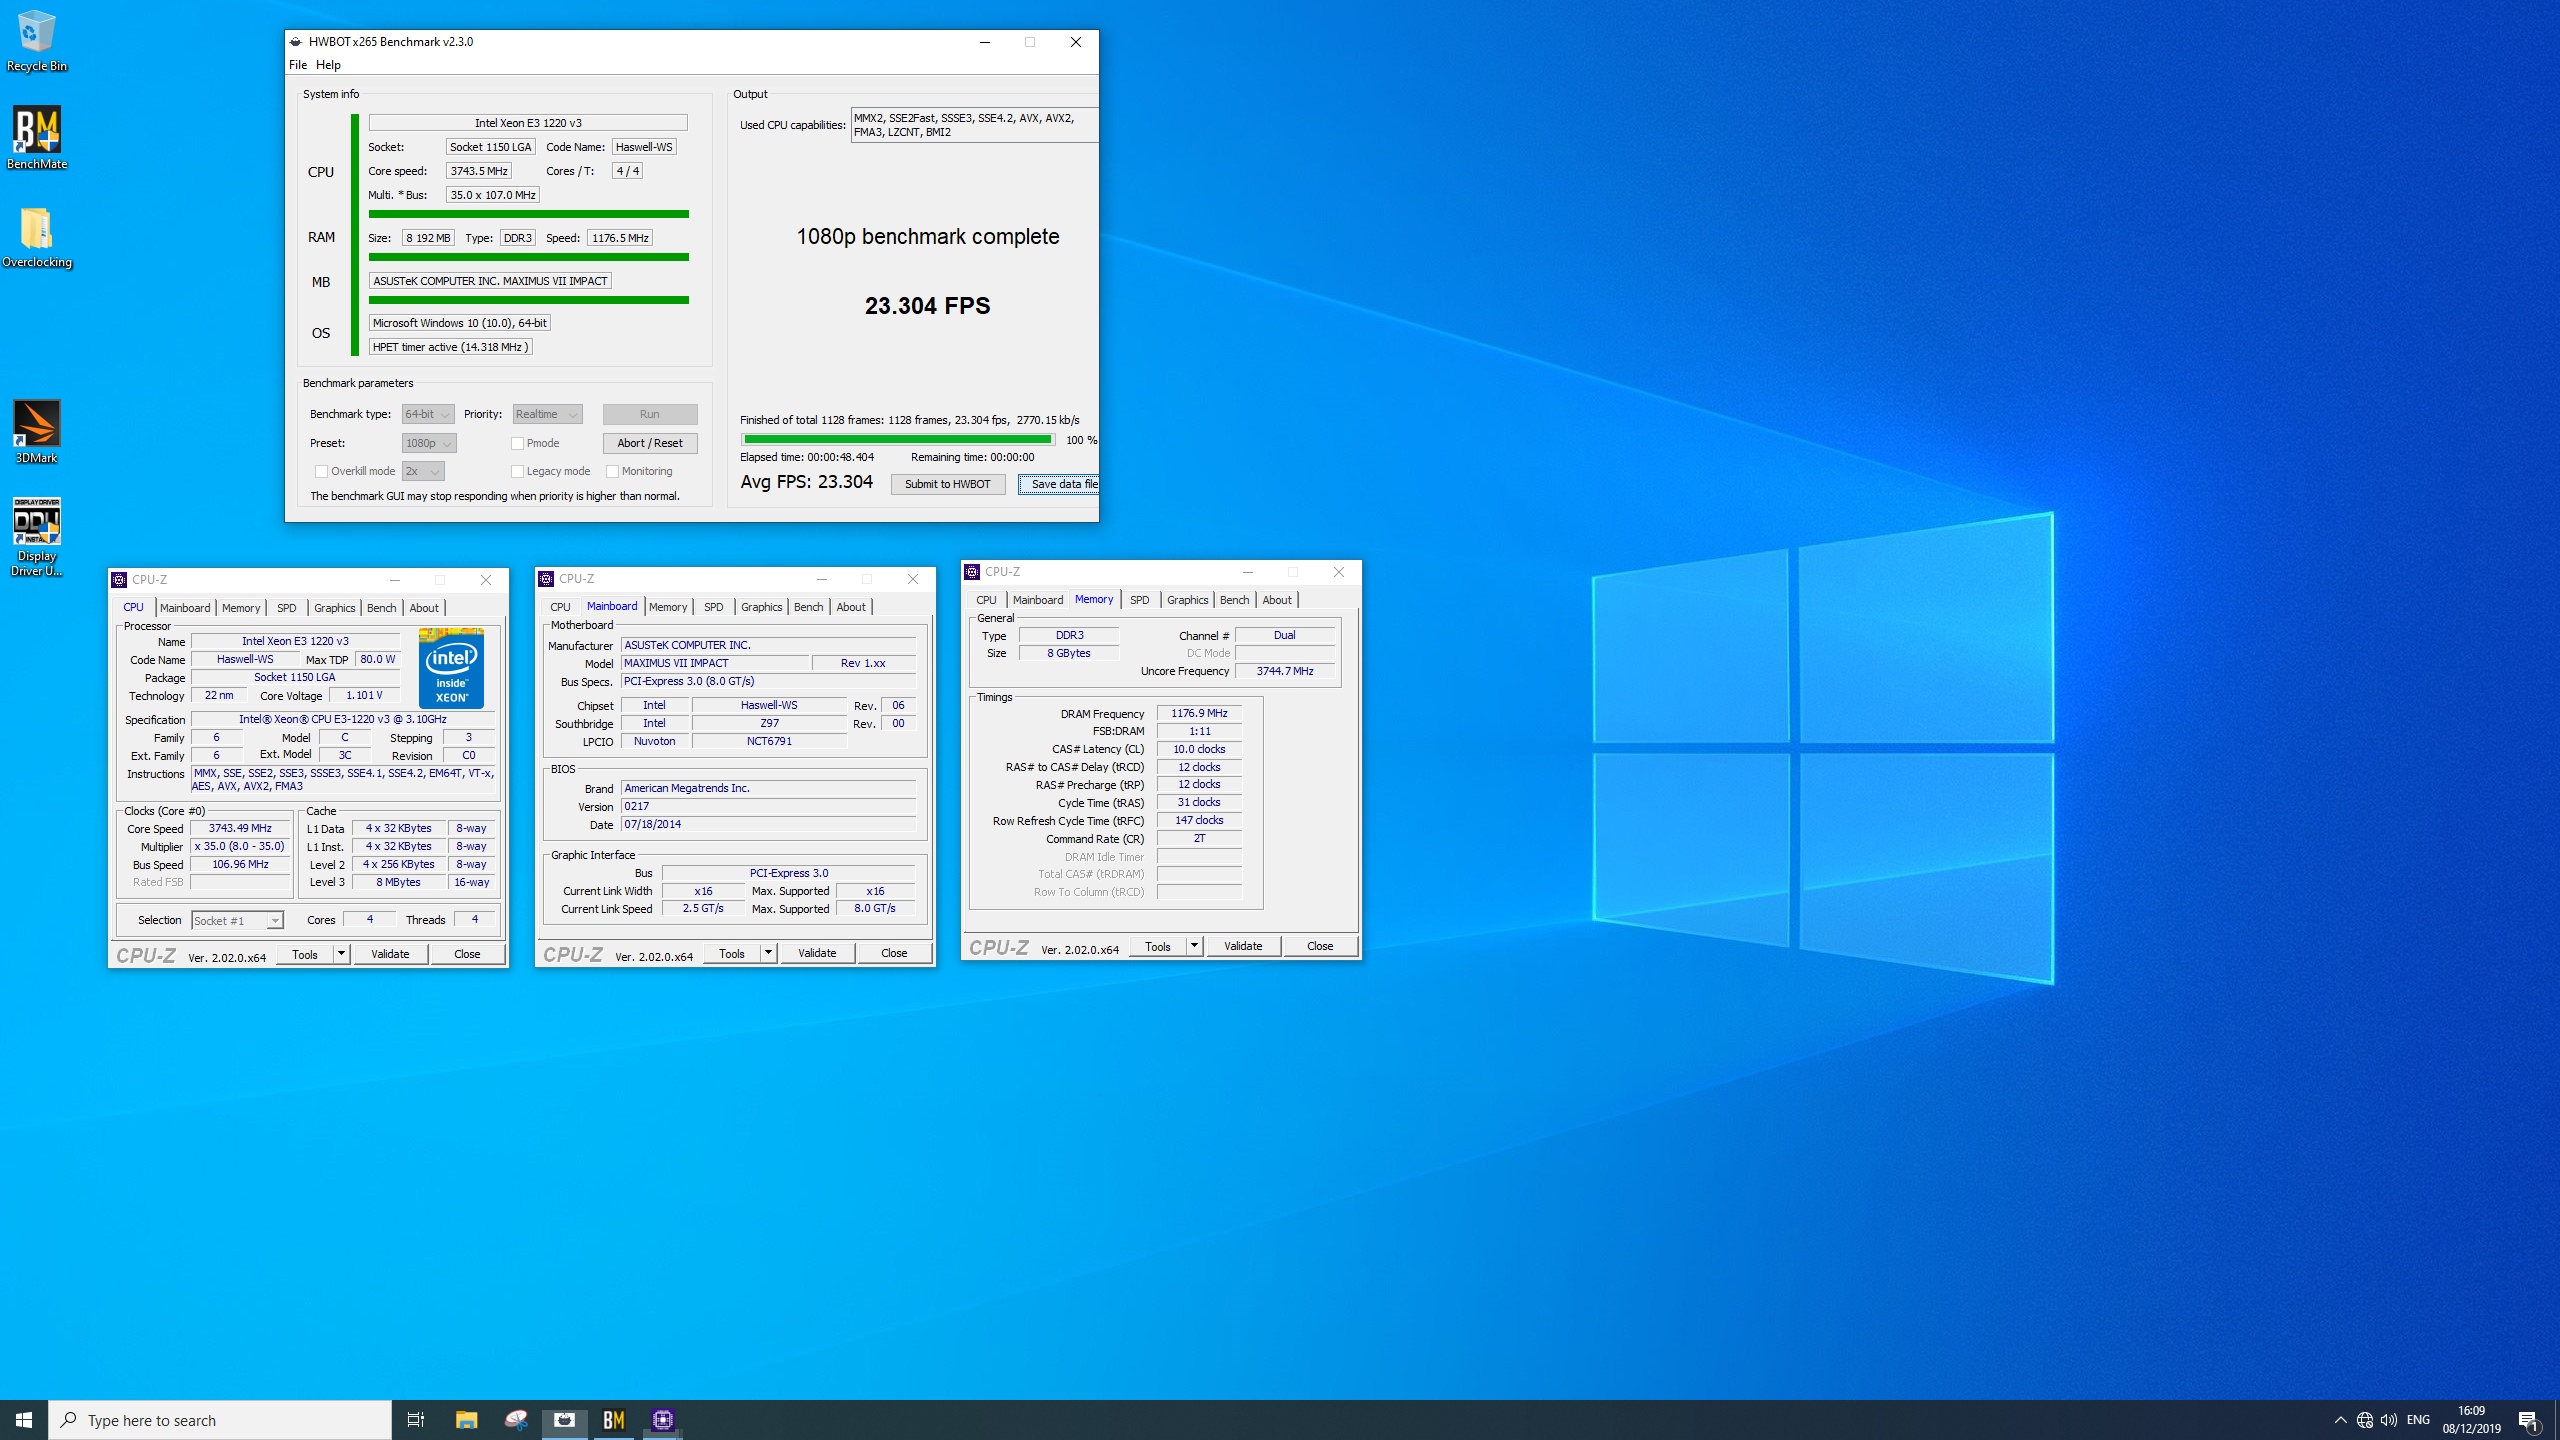Select the Mainboard tab in the CPU-tab CPU-Z window
The width and height of the screenshot is (2560, 1440).
pos(185,608)
